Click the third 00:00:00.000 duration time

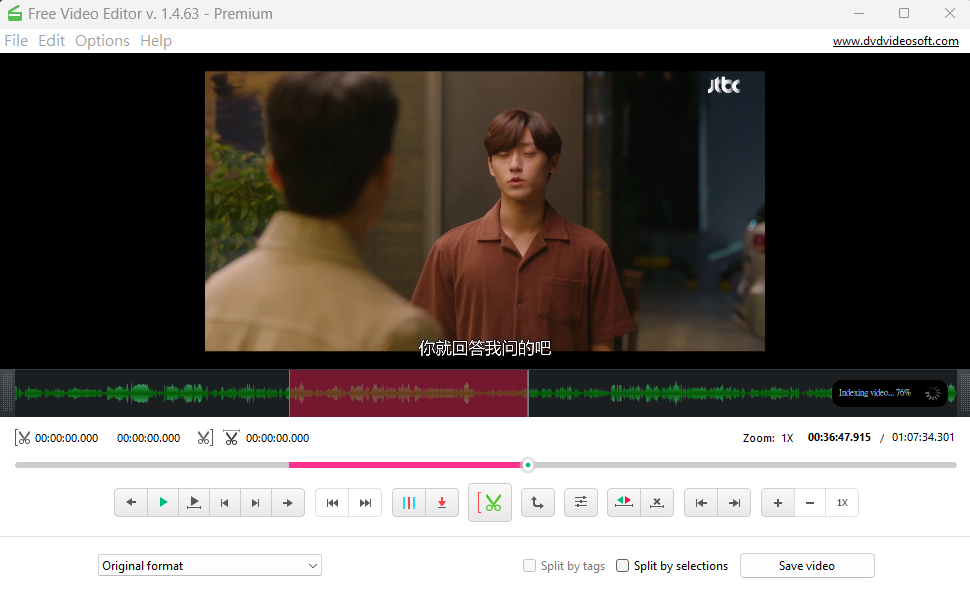277,438
